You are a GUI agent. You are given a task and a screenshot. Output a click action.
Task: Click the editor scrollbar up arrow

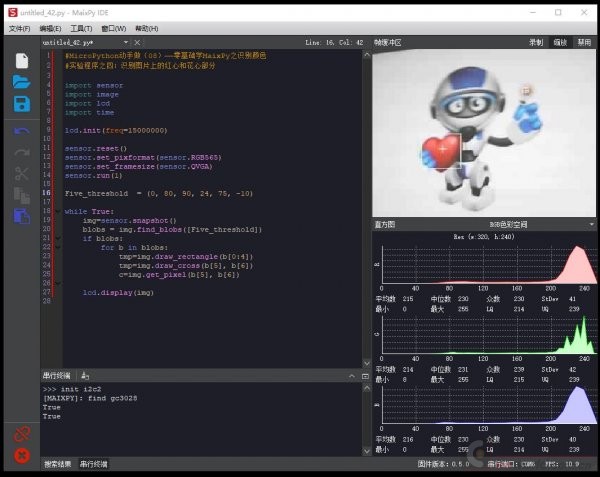coord(367,55)
